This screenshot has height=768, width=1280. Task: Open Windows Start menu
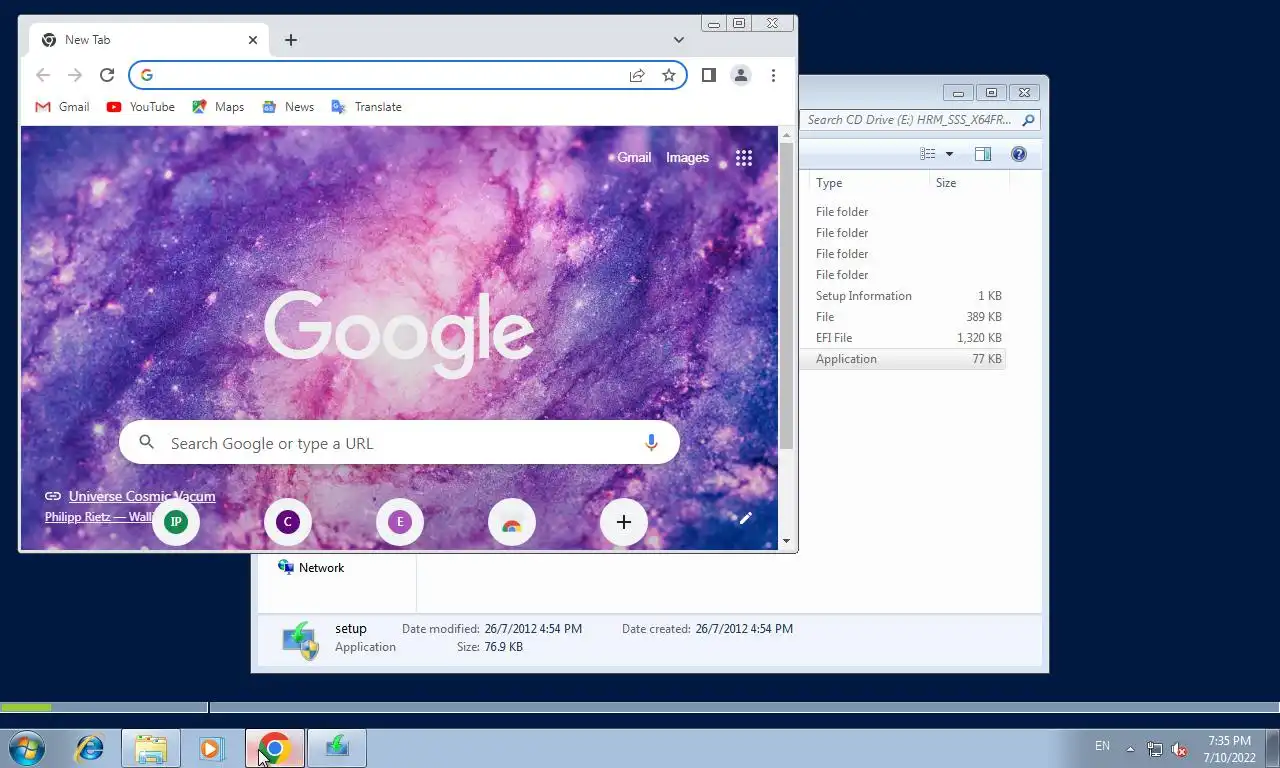pyautogui.click(x=27, y=748)
